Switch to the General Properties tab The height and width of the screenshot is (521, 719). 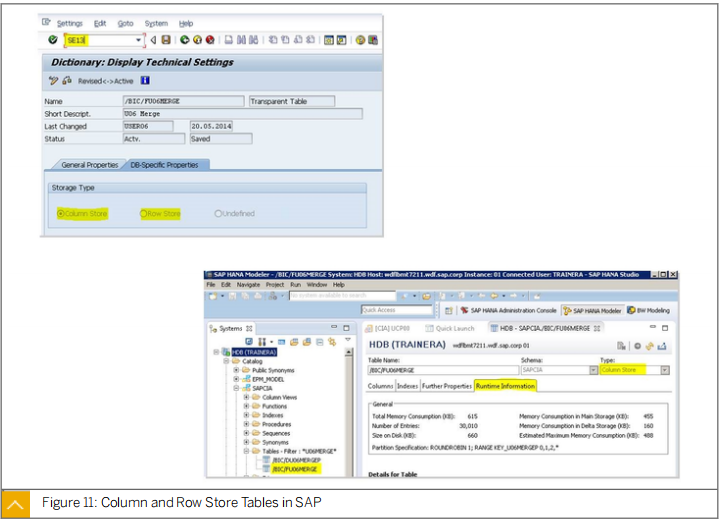pos(89,165)
